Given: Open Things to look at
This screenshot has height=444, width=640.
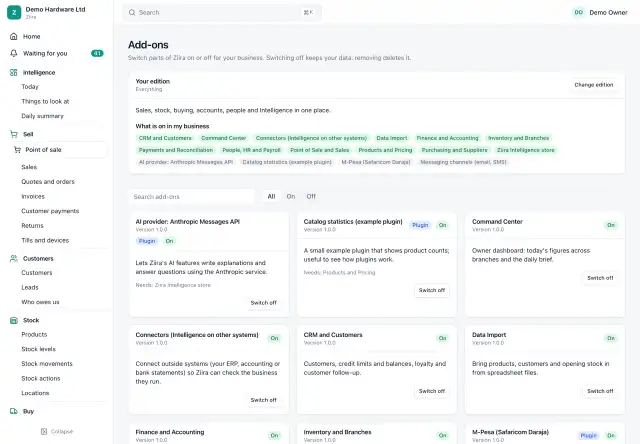Looking at the screenshot, I should [45, 101].
